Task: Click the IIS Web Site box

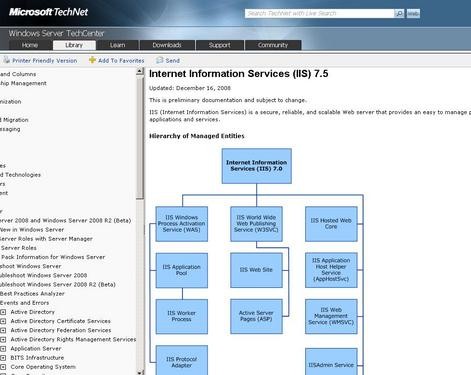Action: (x=256, y=270)
